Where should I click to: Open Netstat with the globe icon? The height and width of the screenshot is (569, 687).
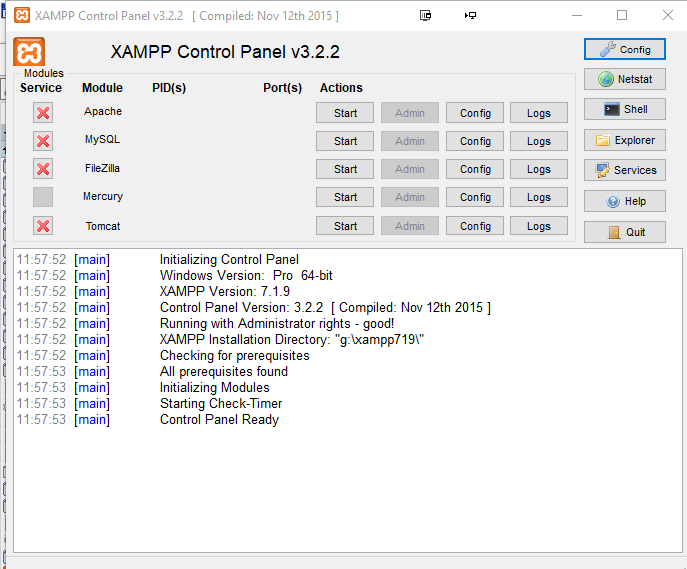(x=625, y=79)
